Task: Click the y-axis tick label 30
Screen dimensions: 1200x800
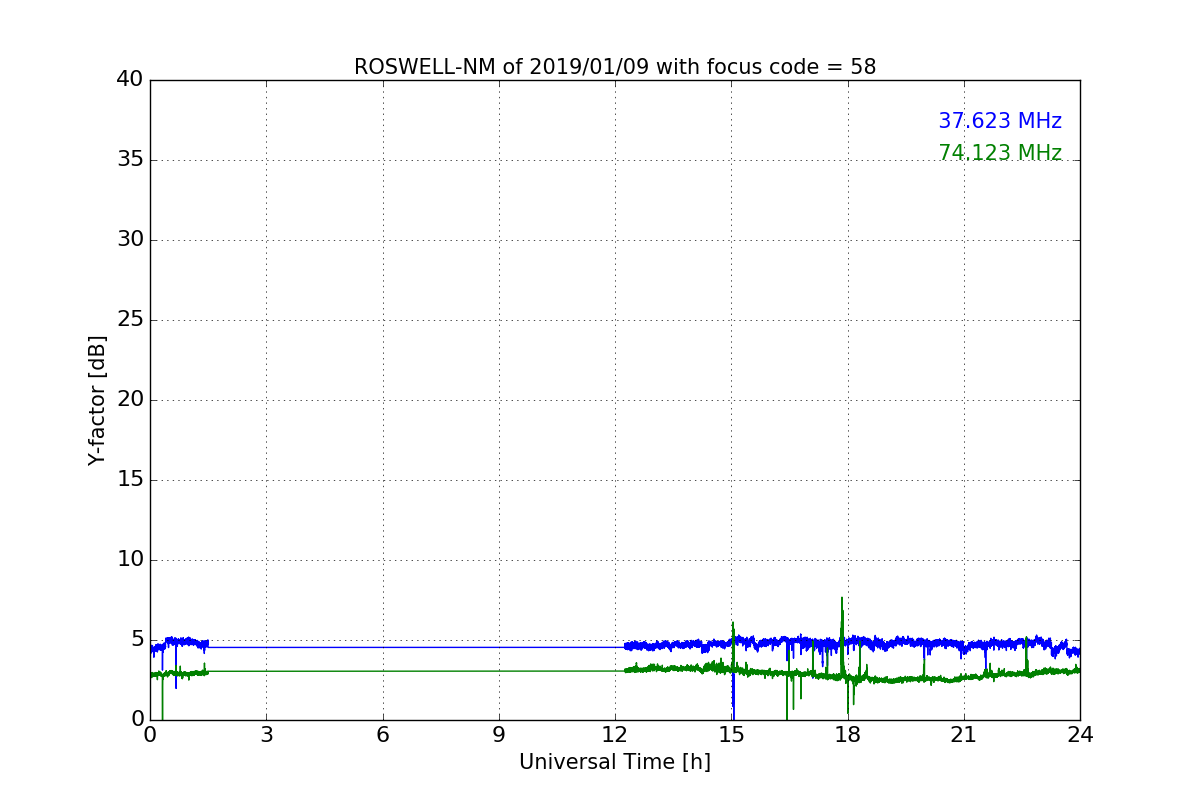Action: click(130, 239)
